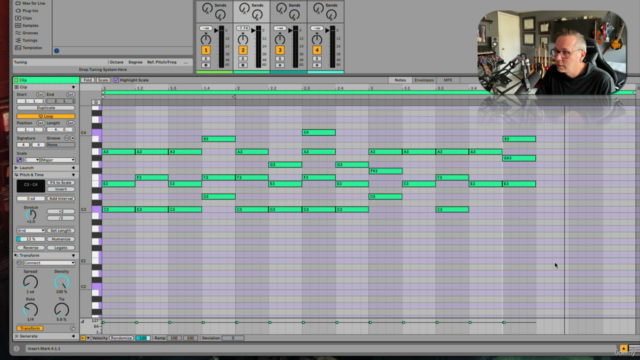Open the lane selector arrow beside Velocity
Viewport: 640px width, 360px height.
[88, 338]
